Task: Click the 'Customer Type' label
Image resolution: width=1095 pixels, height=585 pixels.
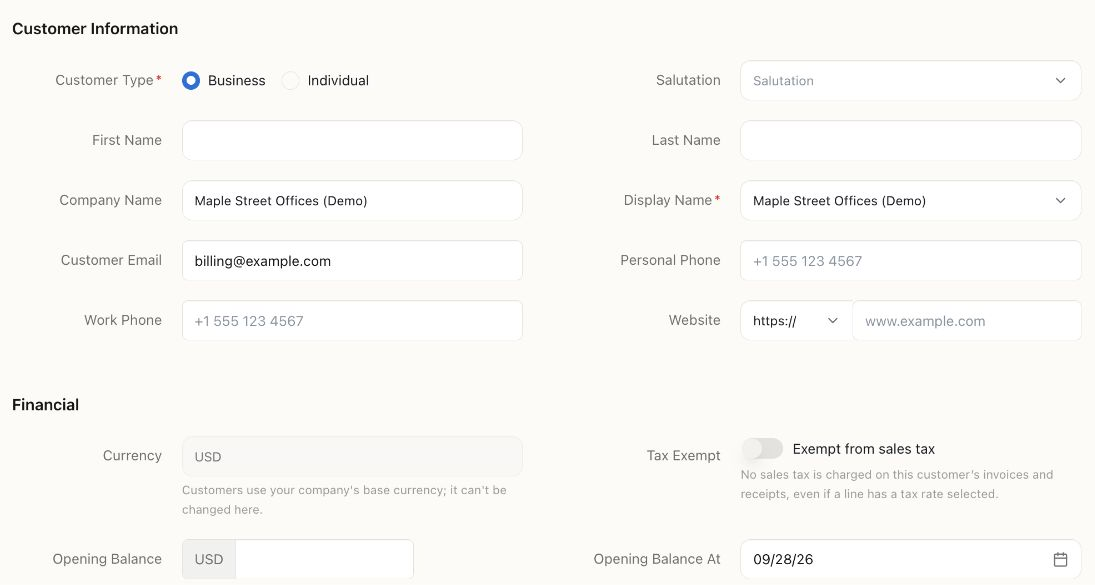Action: click(104, 80)
